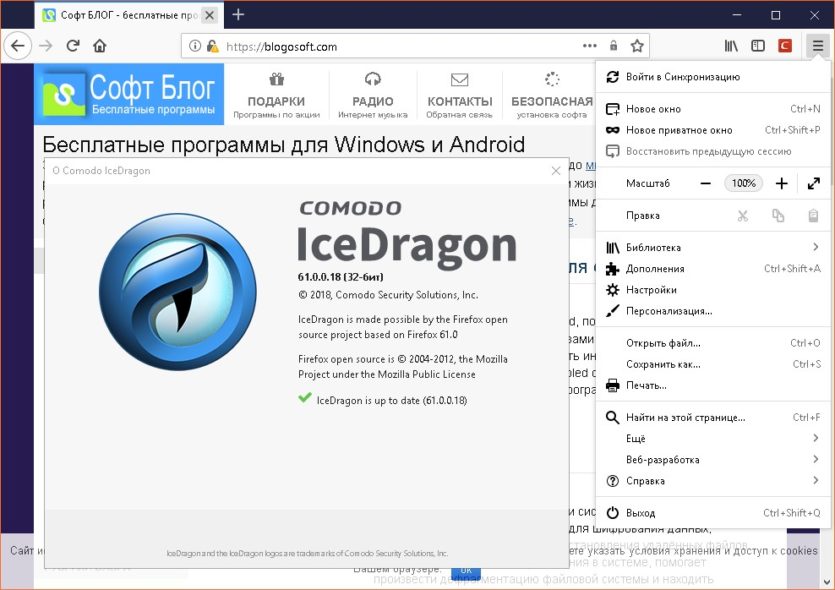Enter full screen mode icon
This screenshot has height=590, width=835.
pyautogui.click(x=813, y=184)
